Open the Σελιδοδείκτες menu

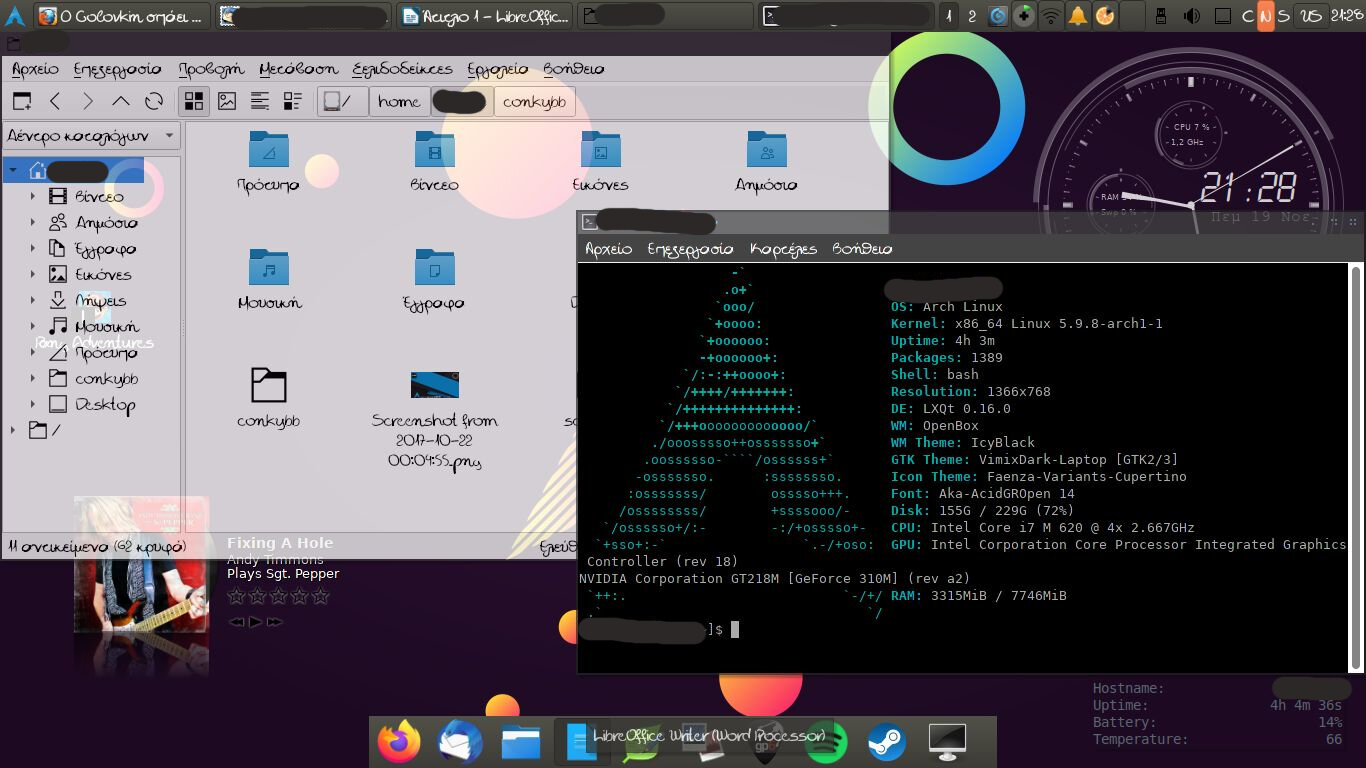(402, 69)
